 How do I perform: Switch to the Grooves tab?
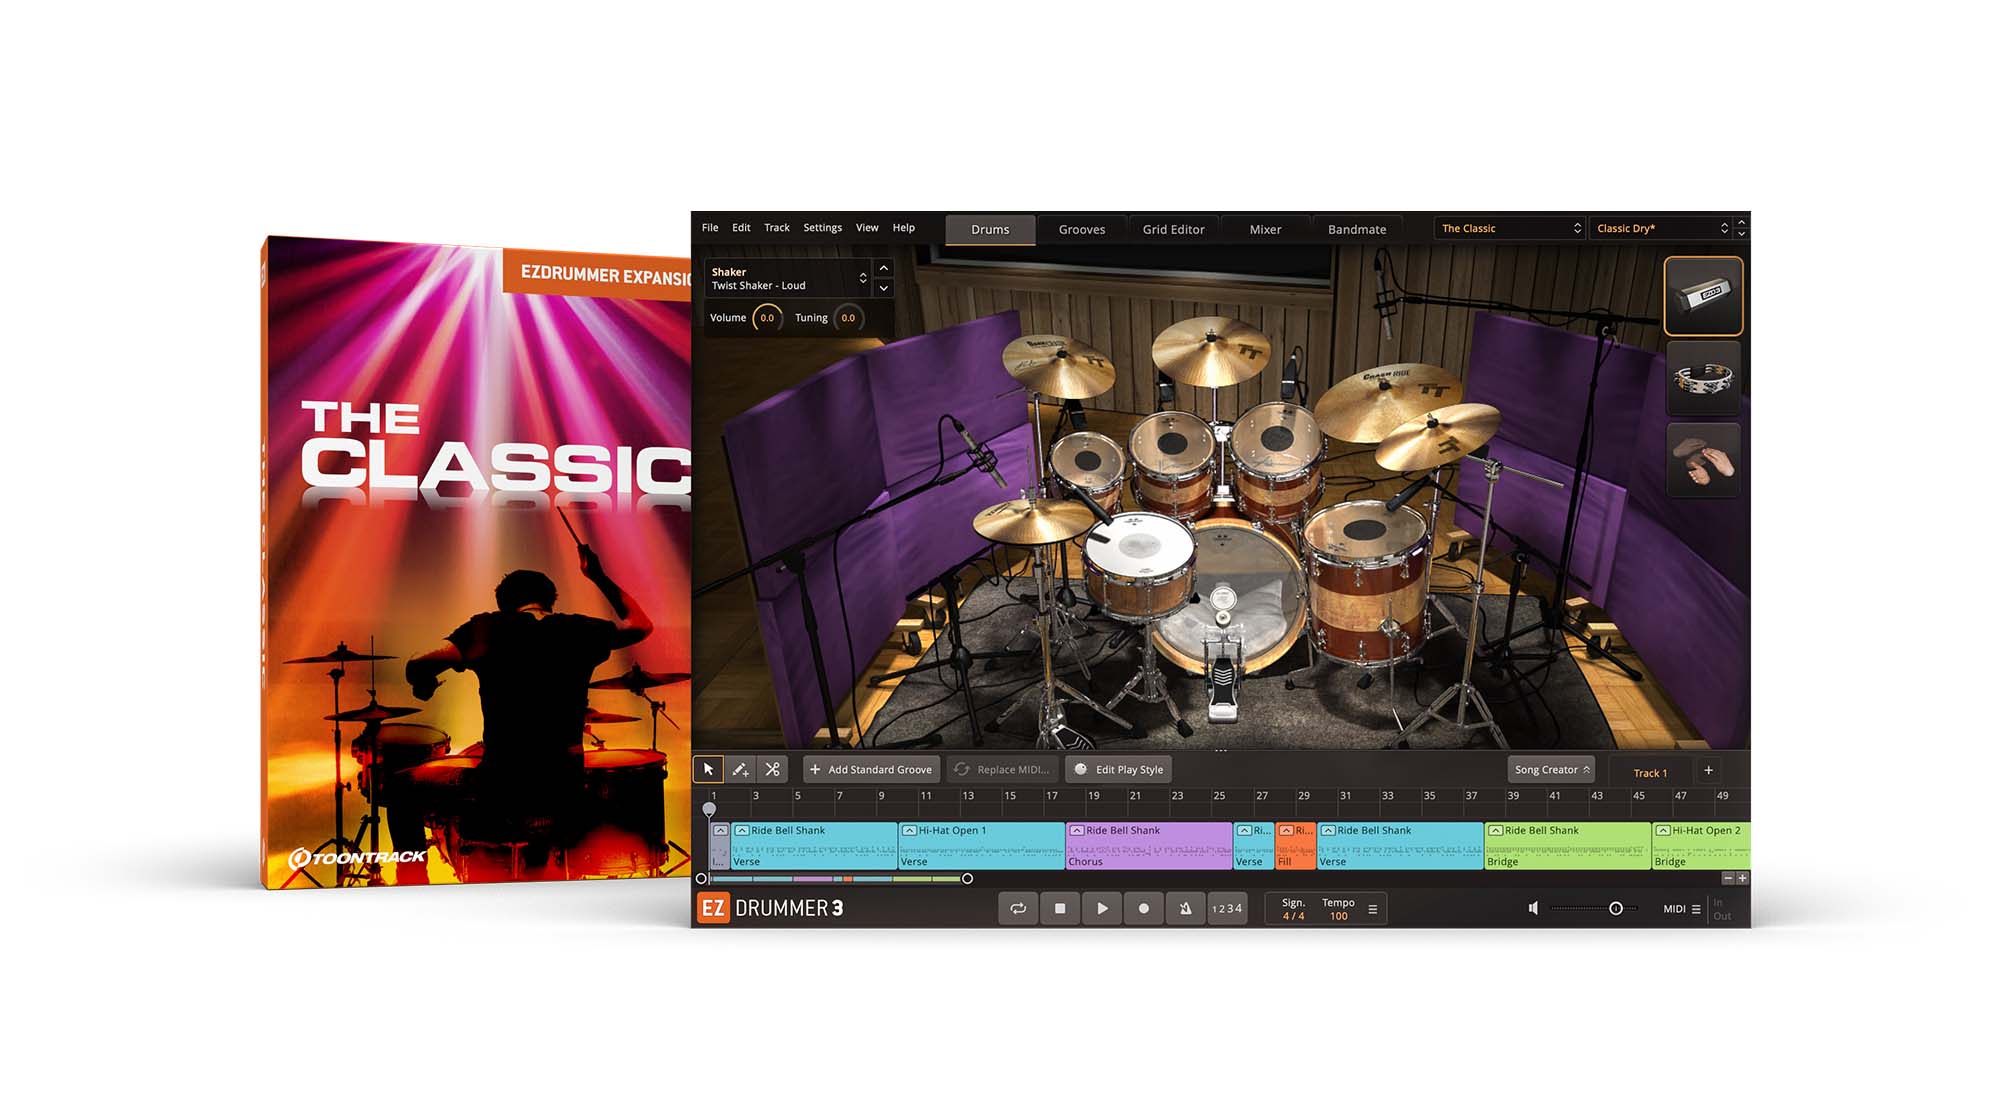1082,229
